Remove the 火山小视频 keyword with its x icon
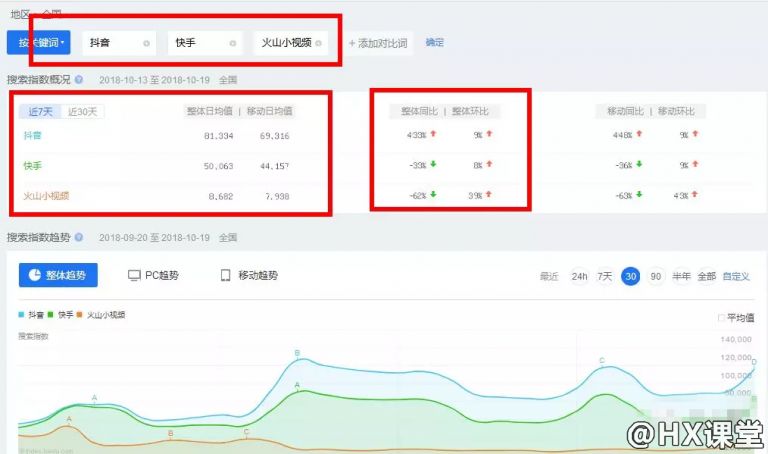 (318, 44)
